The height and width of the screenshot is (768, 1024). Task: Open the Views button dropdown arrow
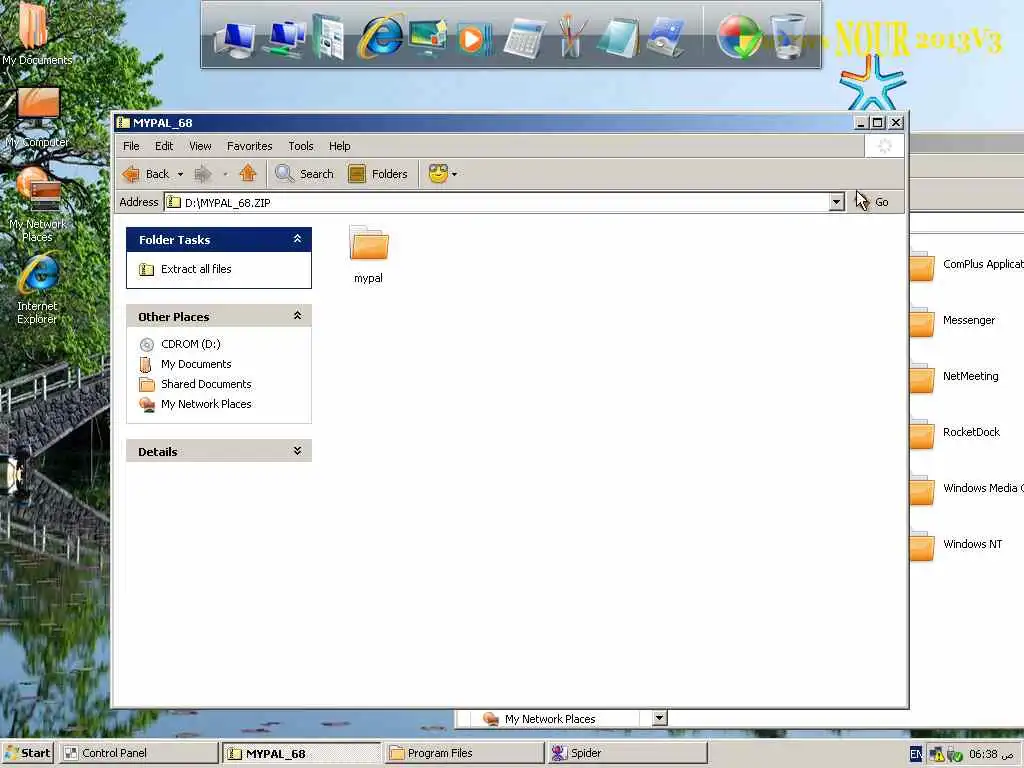455,174
